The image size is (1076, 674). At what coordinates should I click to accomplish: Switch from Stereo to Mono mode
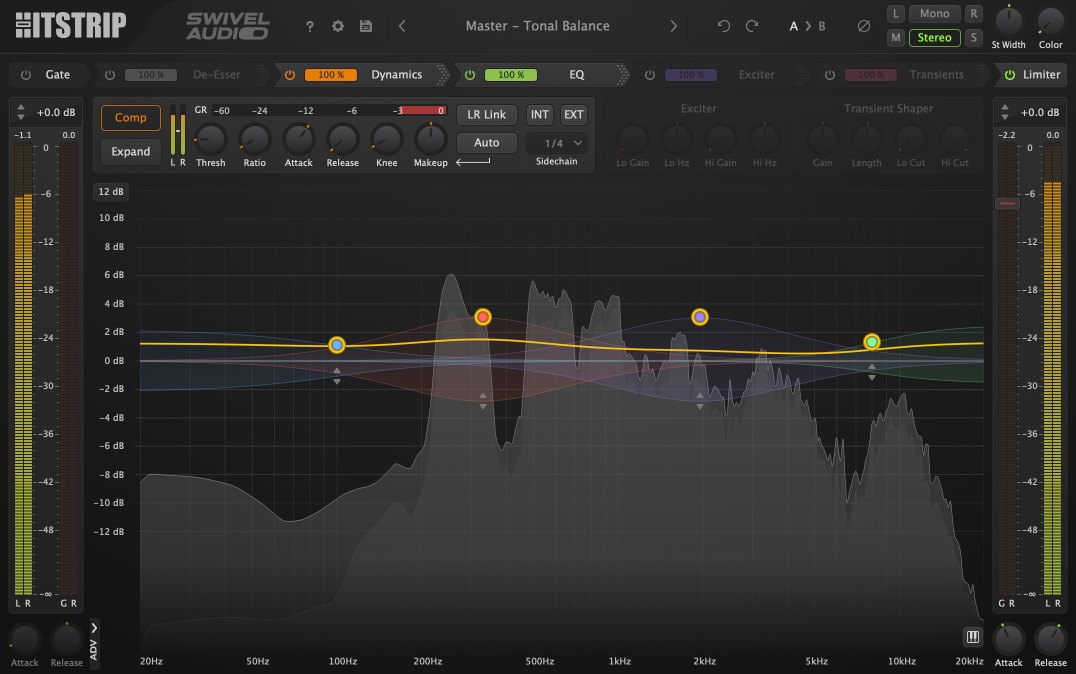[934, 13]
